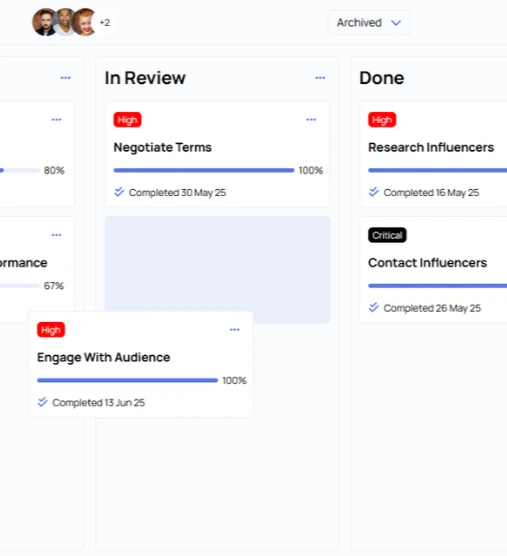The width and height of the screenshot is (507, 556).
Task: Open In Review column options menu
Action: [x=320, y=78]
